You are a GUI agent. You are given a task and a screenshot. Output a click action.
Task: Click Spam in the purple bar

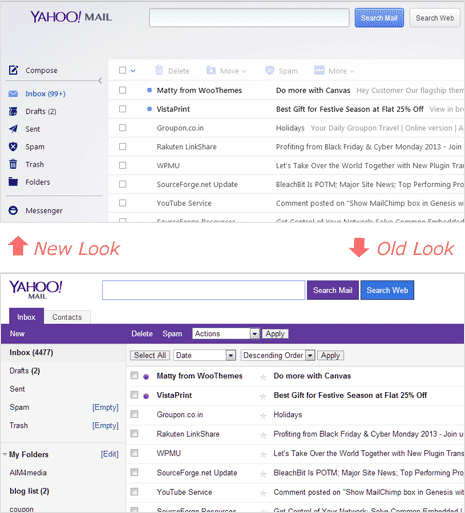coord(172,334)
